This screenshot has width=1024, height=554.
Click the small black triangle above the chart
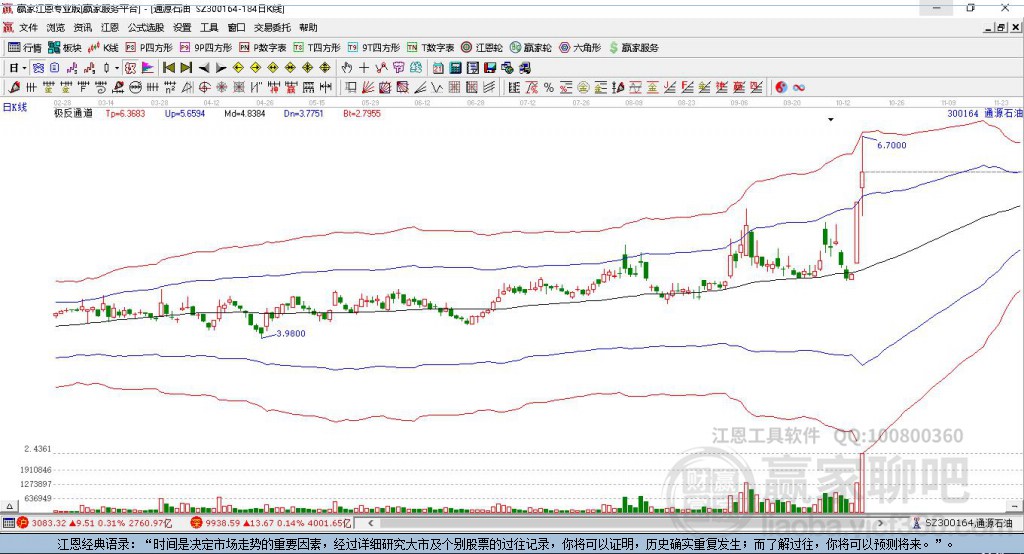[831, 120]
